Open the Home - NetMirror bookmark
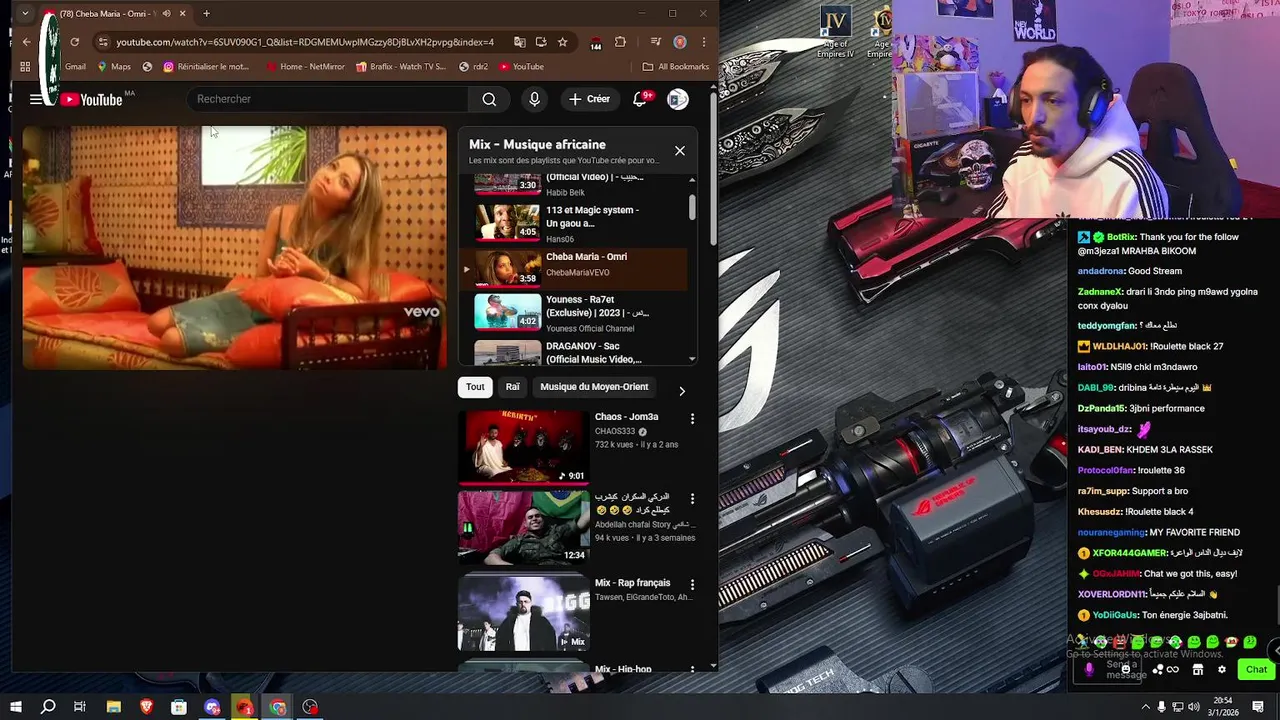The image size is (1280, 720). point(305,67)
